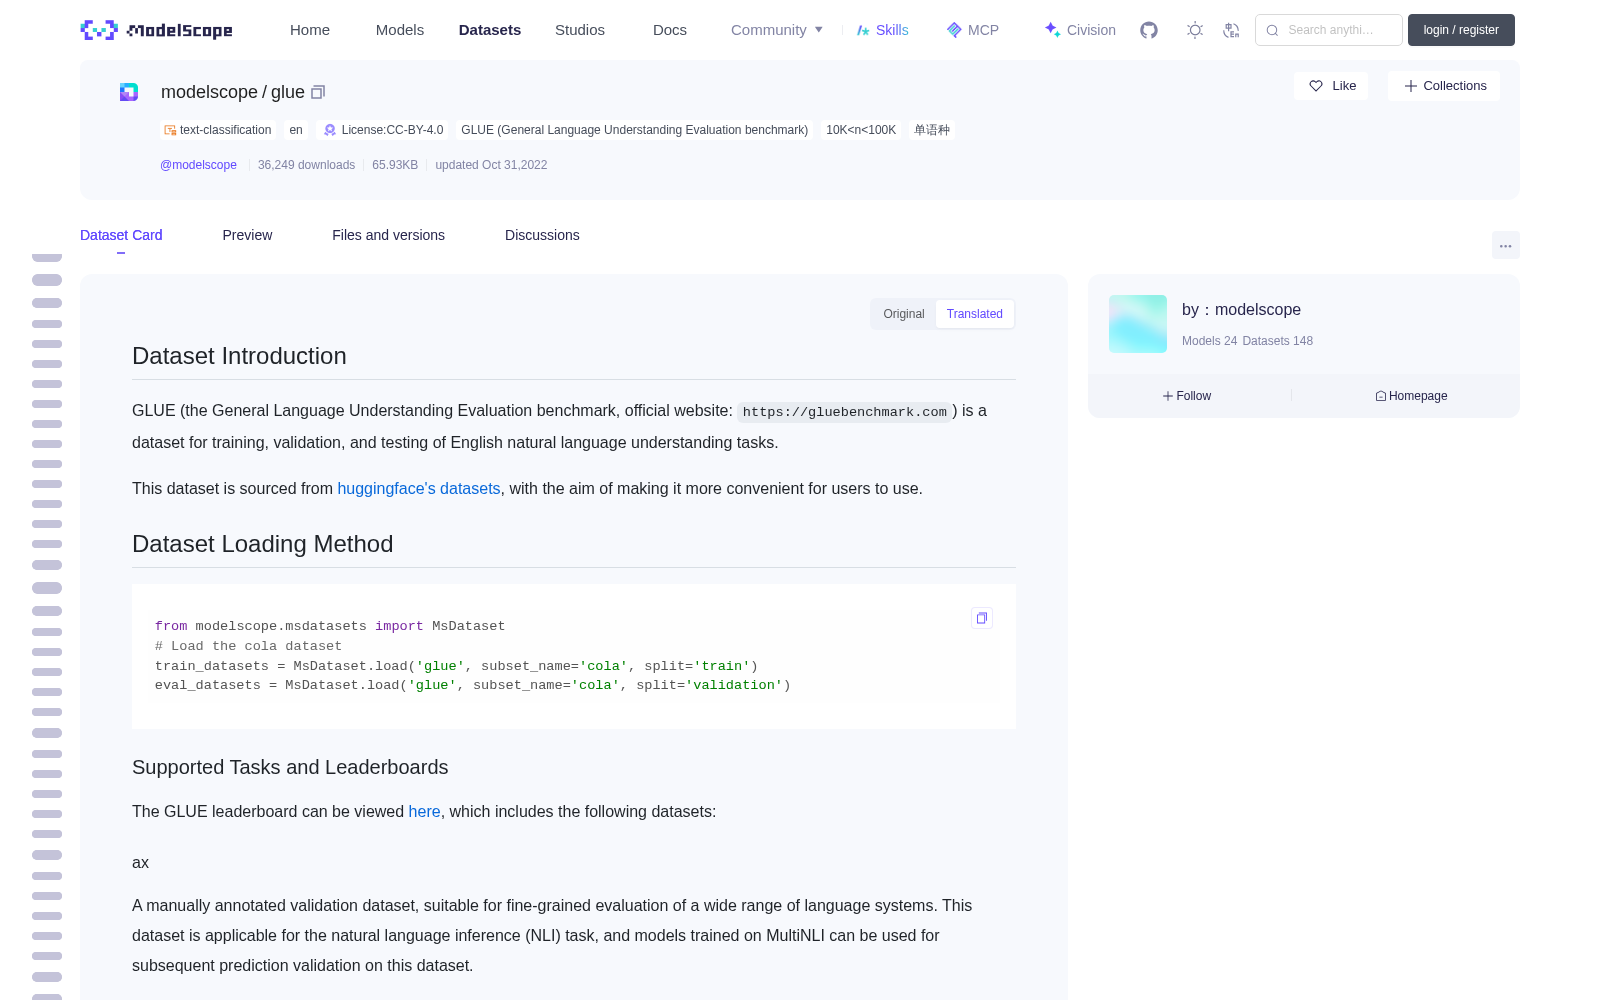
Task: Click the 'Models 24' count
Action: (1209, 341)
